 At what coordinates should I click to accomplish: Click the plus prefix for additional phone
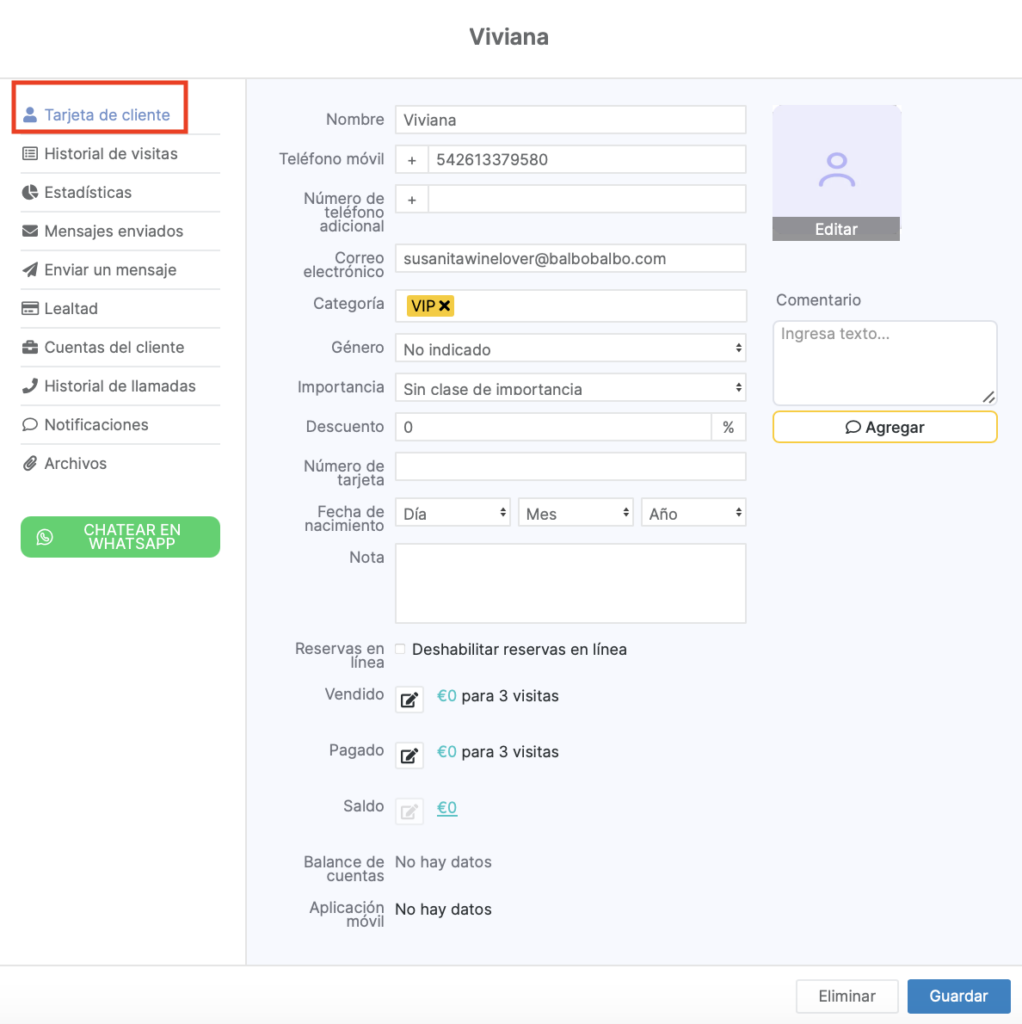point(411,199)
